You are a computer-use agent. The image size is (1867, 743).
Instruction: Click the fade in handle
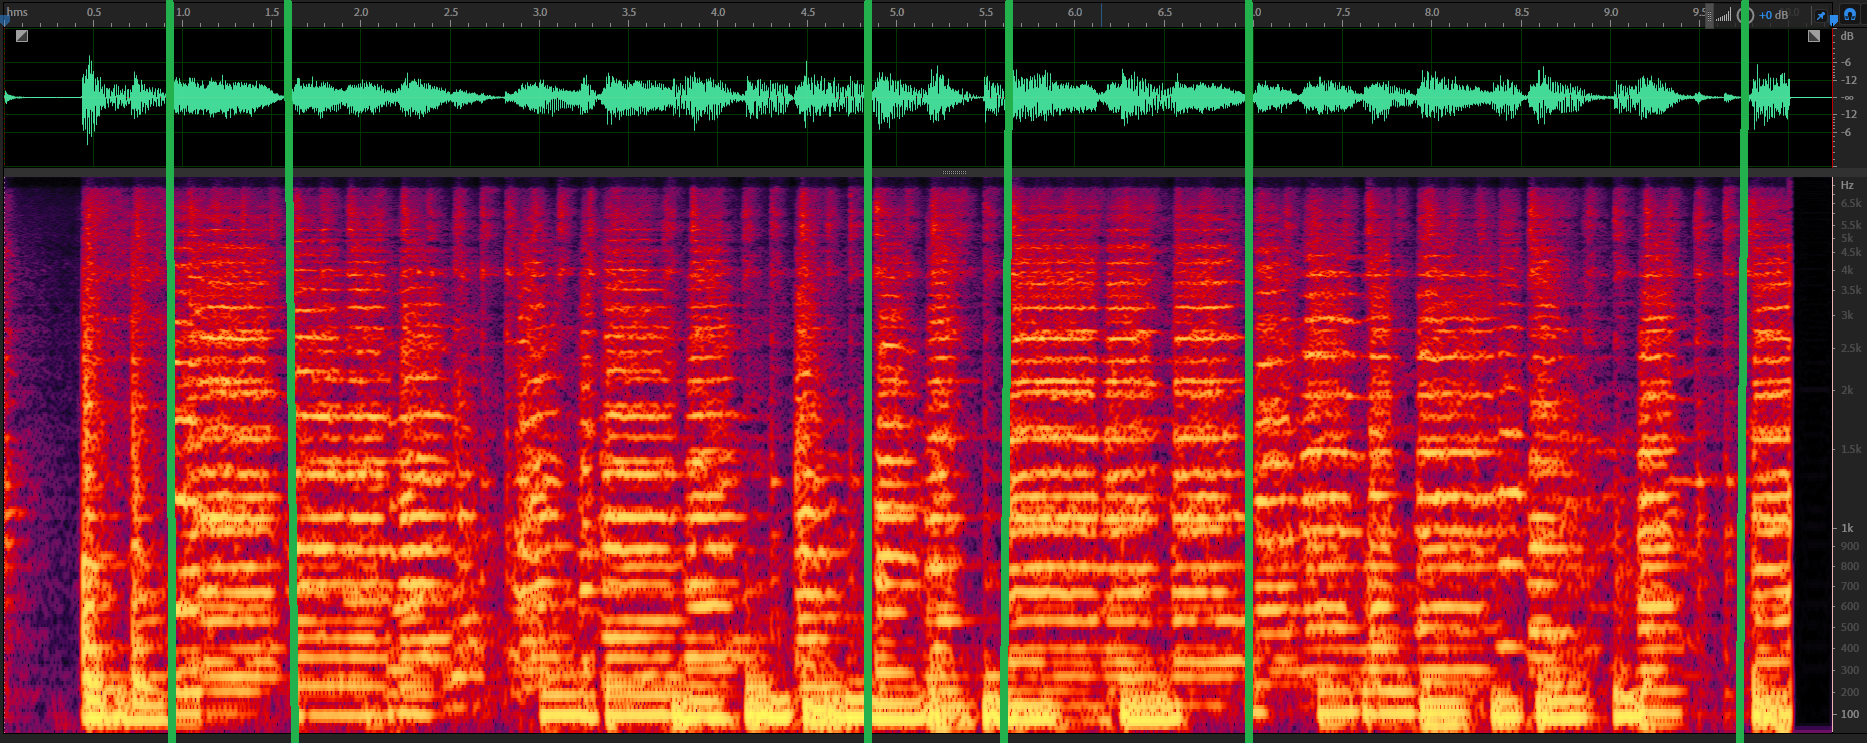[x=22, y=36]
